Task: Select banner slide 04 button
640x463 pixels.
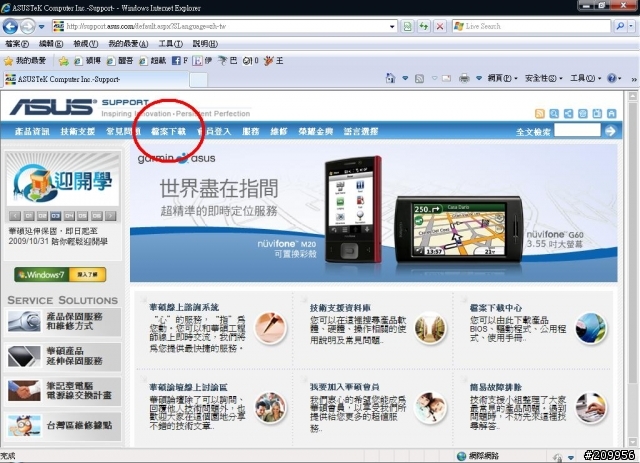Action: pos(69,216)
